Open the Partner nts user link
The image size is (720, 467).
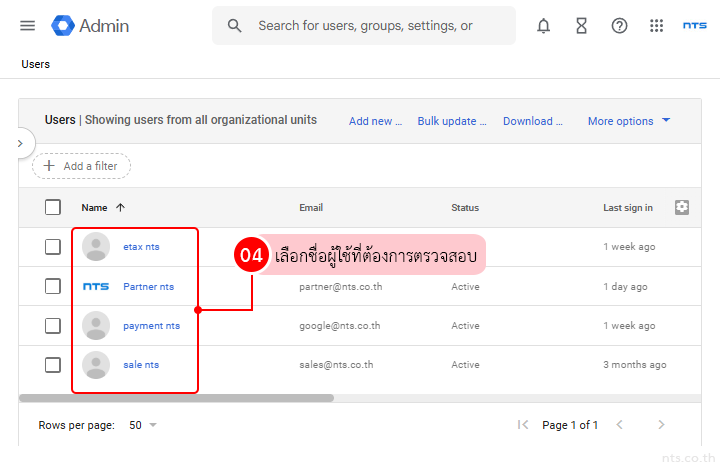point(148,287)
